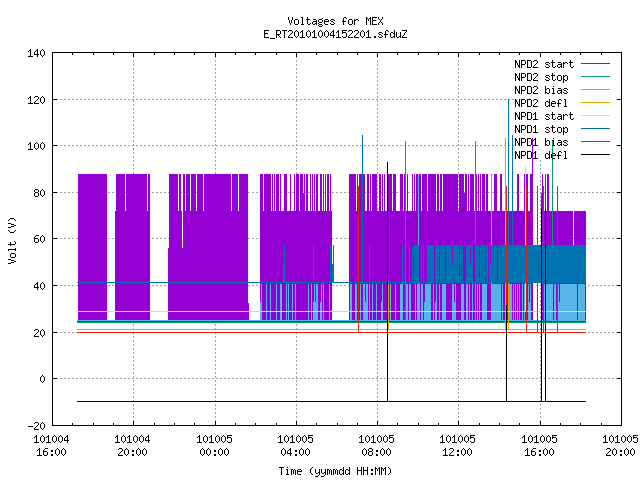Click the dark blue NPD1 stop legend line
The width and height of the screenshot is (640, 480).
click(596, 129)
